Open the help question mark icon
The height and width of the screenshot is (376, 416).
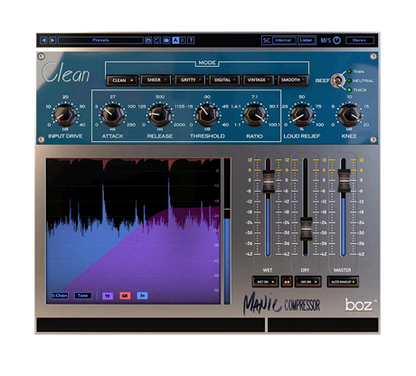pos(191,40)
